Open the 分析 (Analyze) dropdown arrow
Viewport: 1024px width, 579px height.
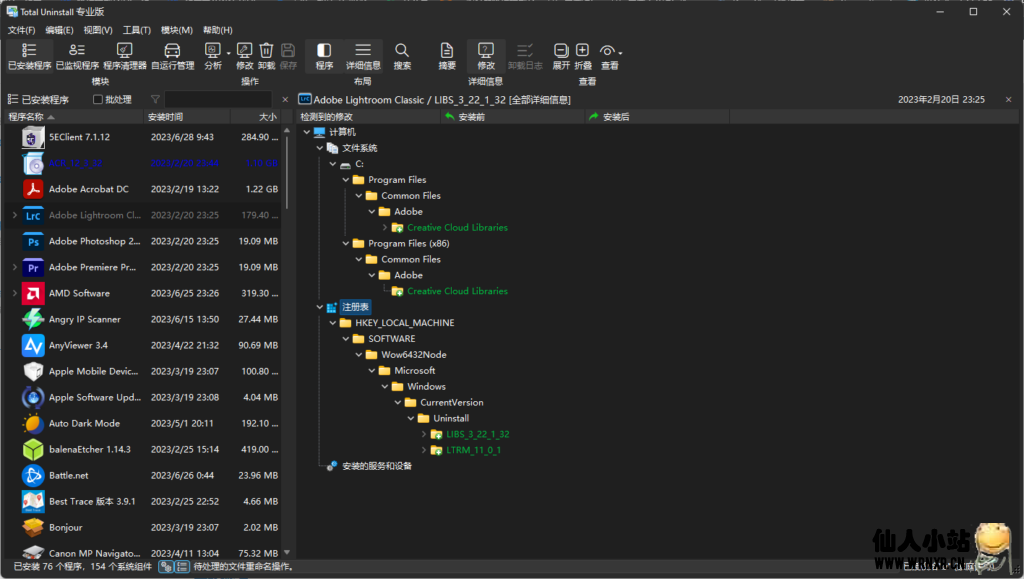click(229, 52)
